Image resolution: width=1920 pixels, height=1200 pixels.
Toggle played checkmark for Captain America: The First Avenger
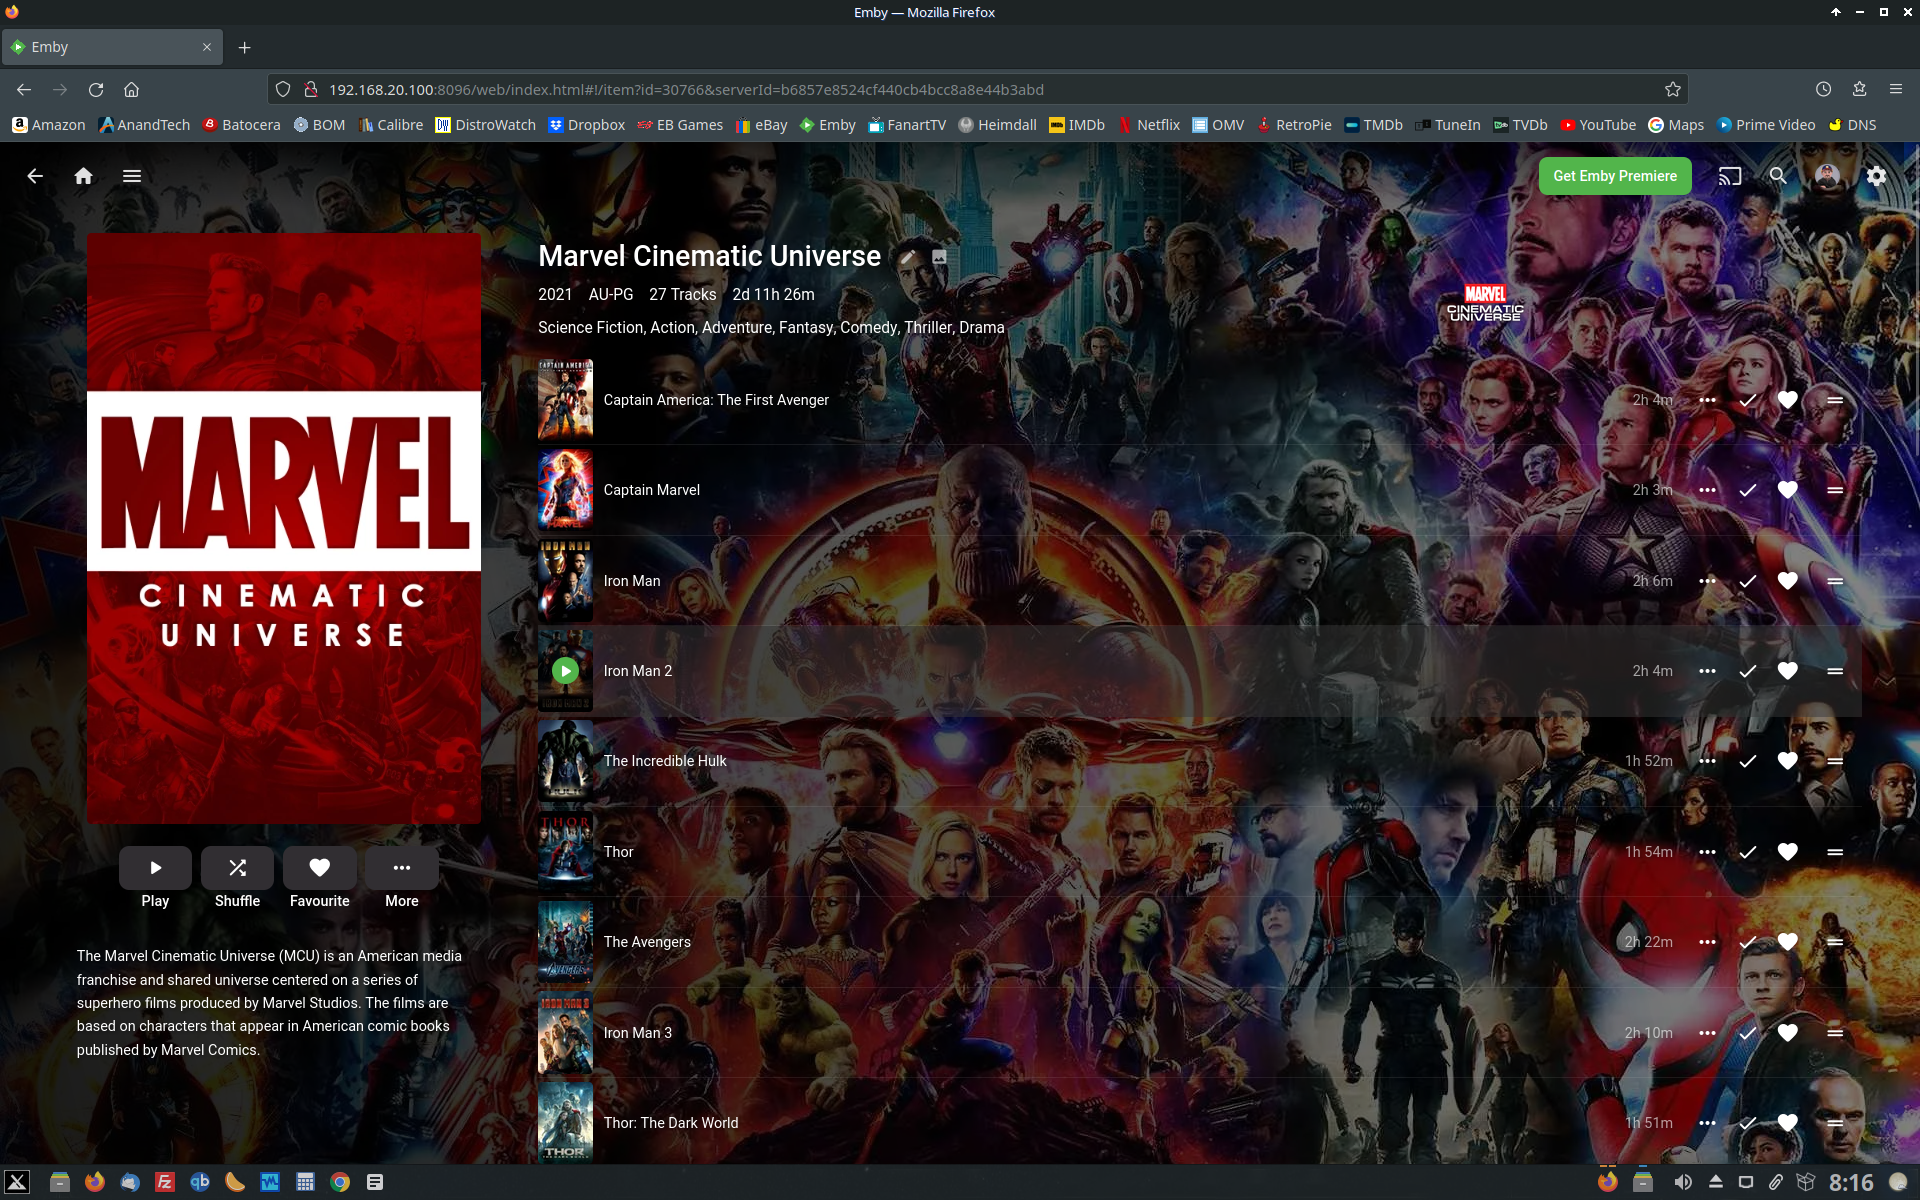(1748, 400)
